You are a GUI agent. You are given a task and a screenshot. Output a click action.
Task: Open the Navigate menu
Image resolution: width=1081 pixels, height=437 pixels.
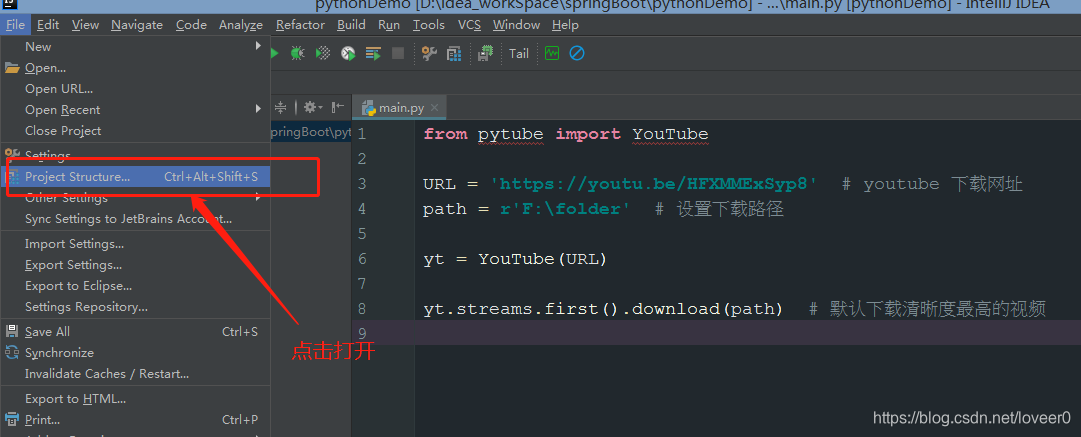click(137, 25)
